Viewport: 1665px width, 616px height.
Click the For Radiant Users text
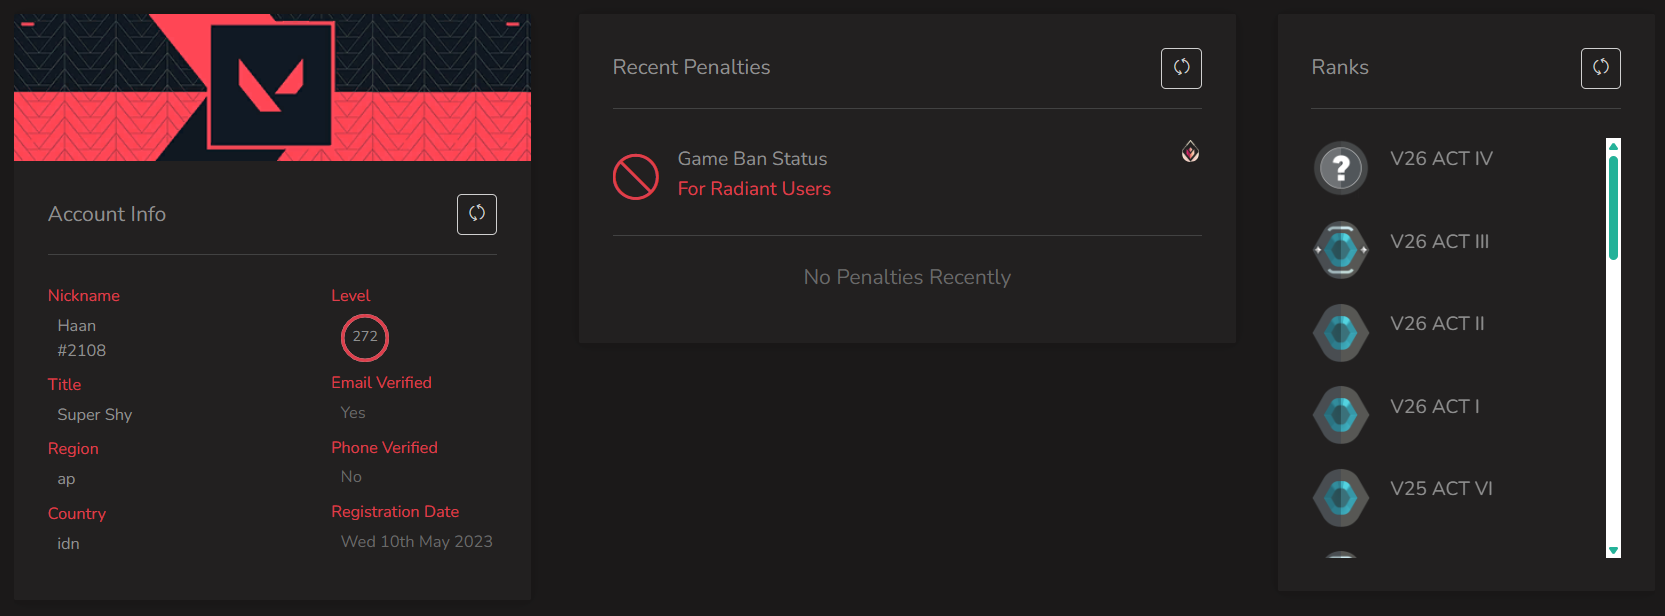754,189
